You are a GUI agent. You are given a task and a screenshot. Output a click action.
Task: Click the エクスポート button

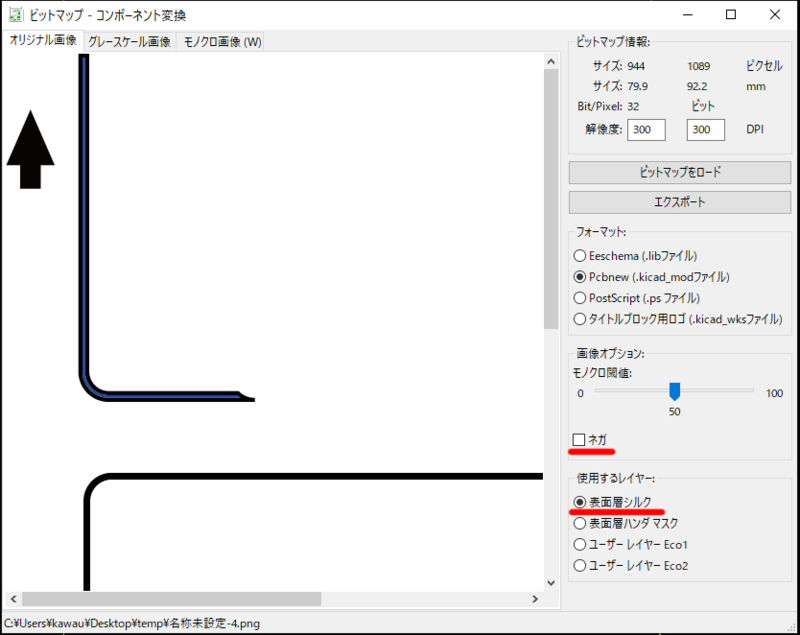[x=679, y=202]
